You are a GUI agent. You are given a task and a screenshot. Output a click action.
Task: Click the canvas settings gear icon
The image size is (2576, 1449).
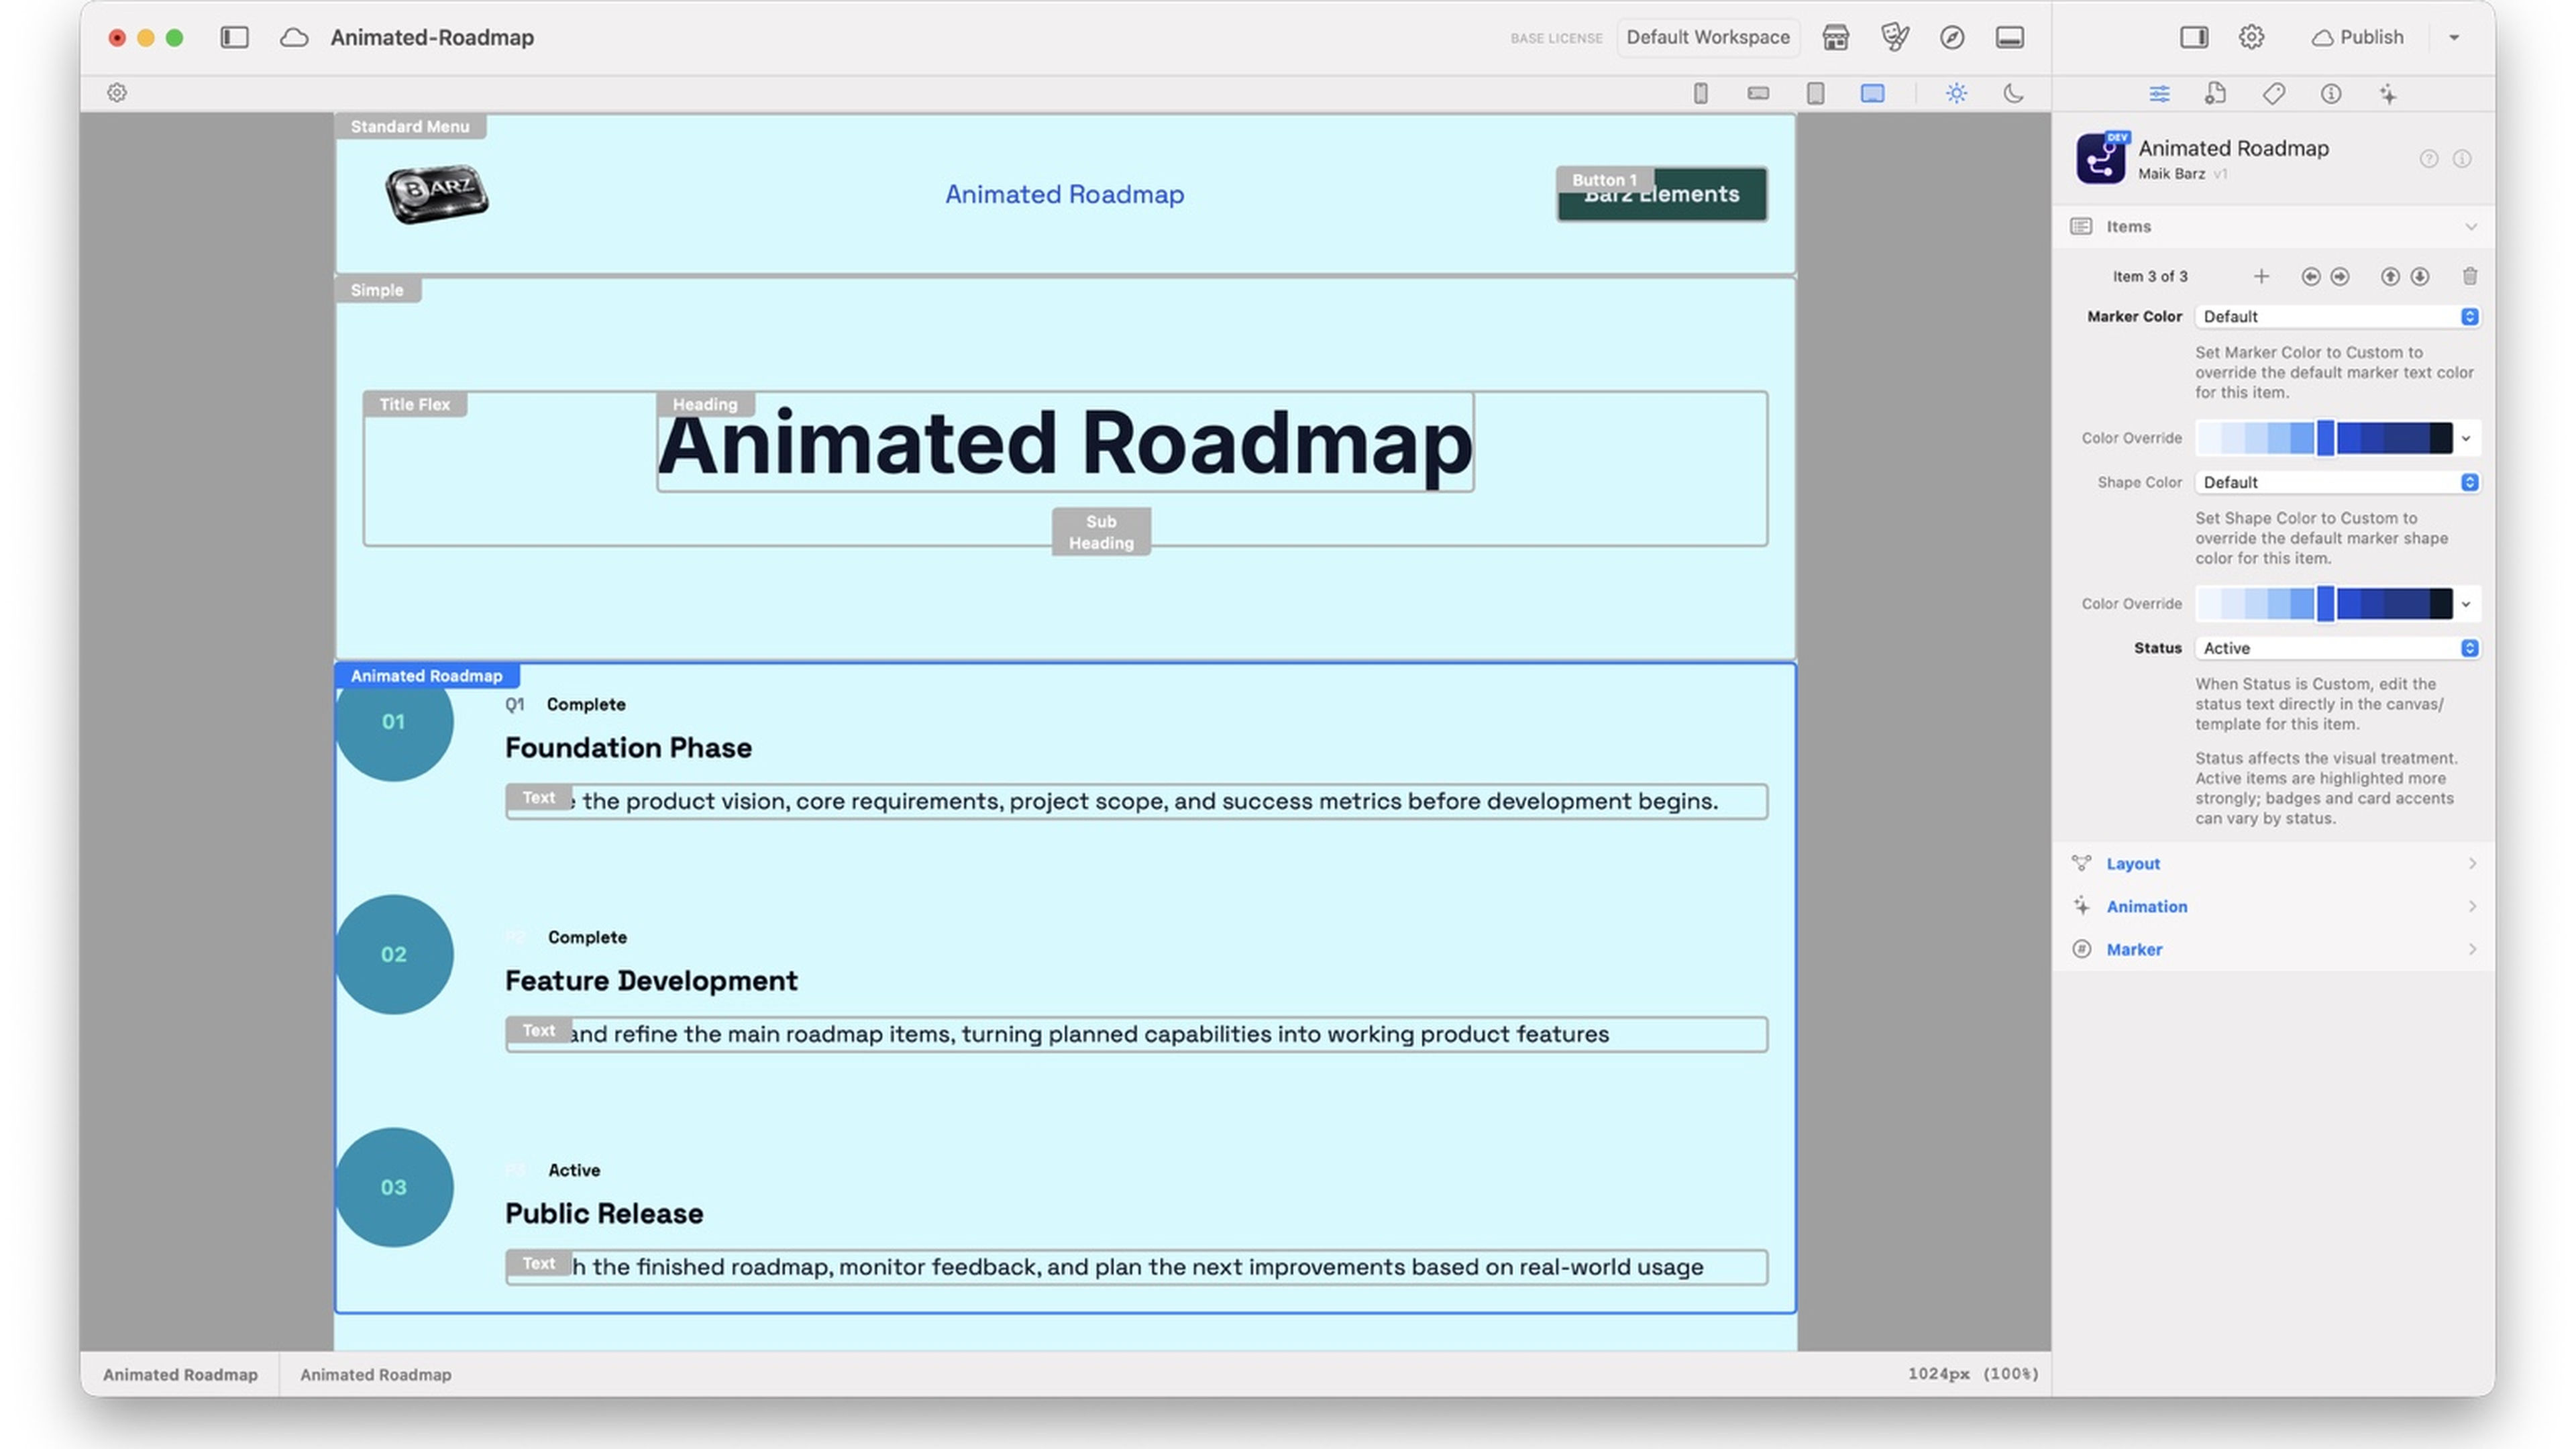click(117, 93)
